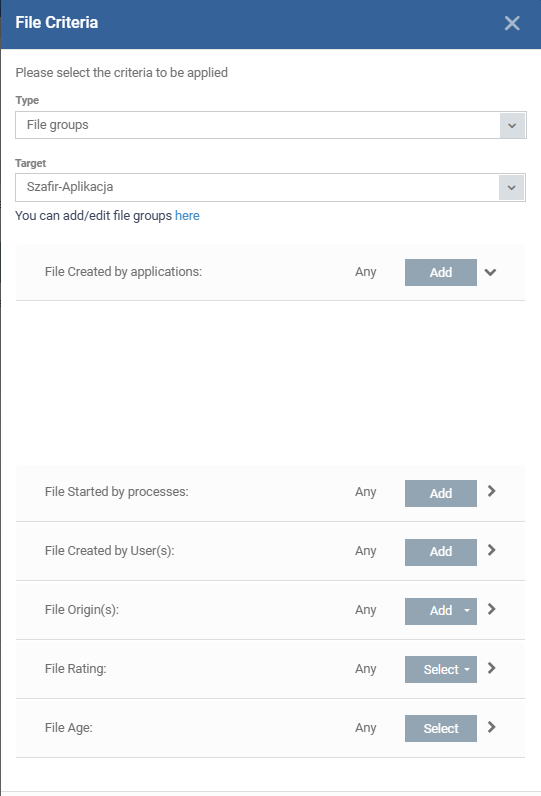The image size is (541, 796).
Task: Add a File Created by applications entry
Action: tap(441, 273)
